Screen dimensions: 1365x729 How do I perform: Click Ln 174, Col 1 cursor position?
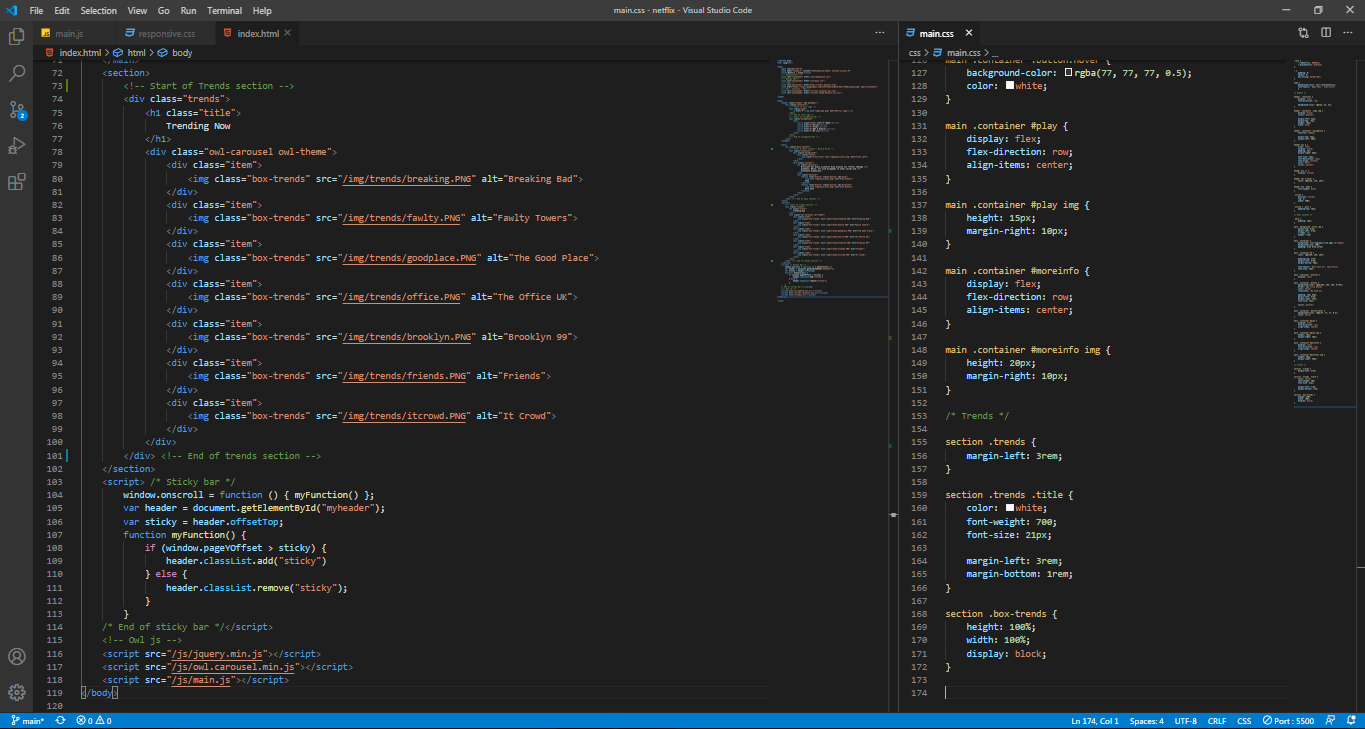click(1095, 721)
